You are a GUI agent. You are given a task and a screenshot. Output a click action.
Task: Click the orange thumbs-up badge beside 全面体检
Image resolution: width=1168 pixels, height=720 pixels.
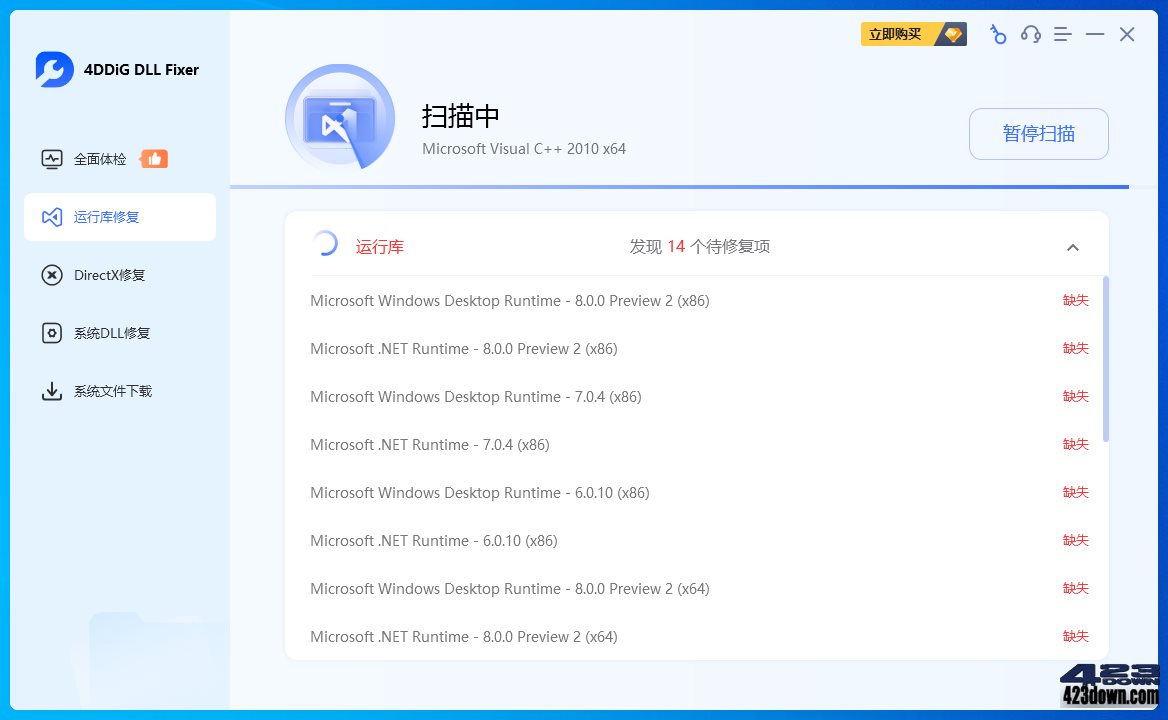pyautogui.click(x=154, y=159)
